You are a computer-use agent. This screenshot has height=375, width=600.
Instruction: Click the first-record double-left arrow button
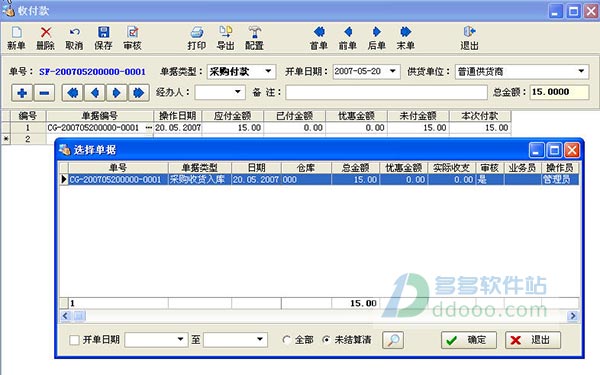click(72, 93)
